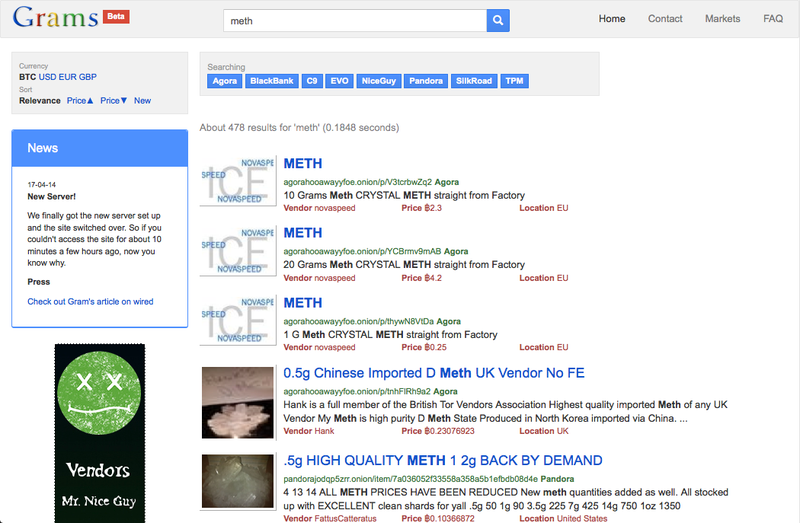The width and height of the screenshot is (800, 523).
Task: Toggle the Pandora market filter
Action: click(426, 81)
